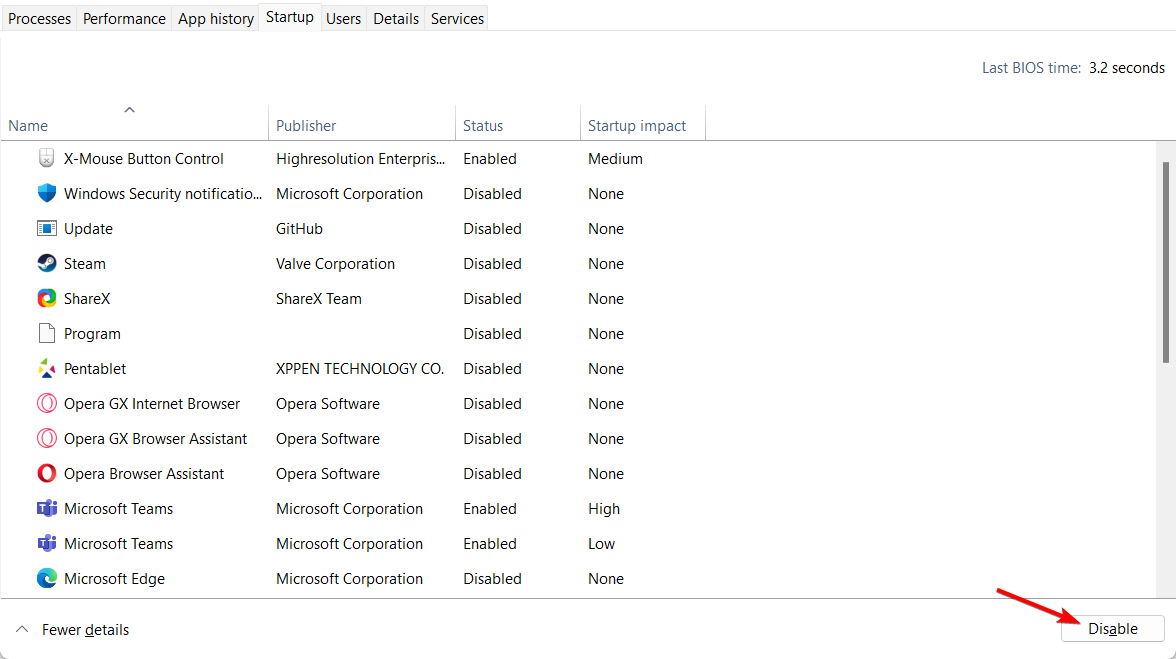Screen dimensions: 1176x659
Task: Click the High-impact Microsoft Teams icon
Action: pyautogui.click(x=46, y=508)
